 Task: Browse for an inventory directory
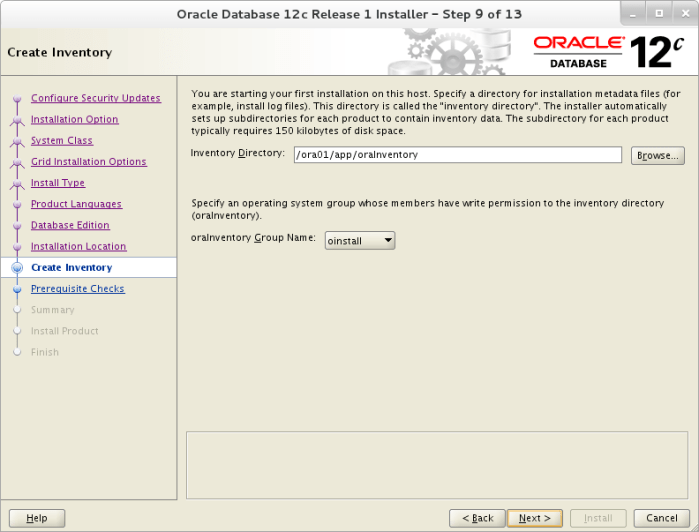[x=658, y=156]
